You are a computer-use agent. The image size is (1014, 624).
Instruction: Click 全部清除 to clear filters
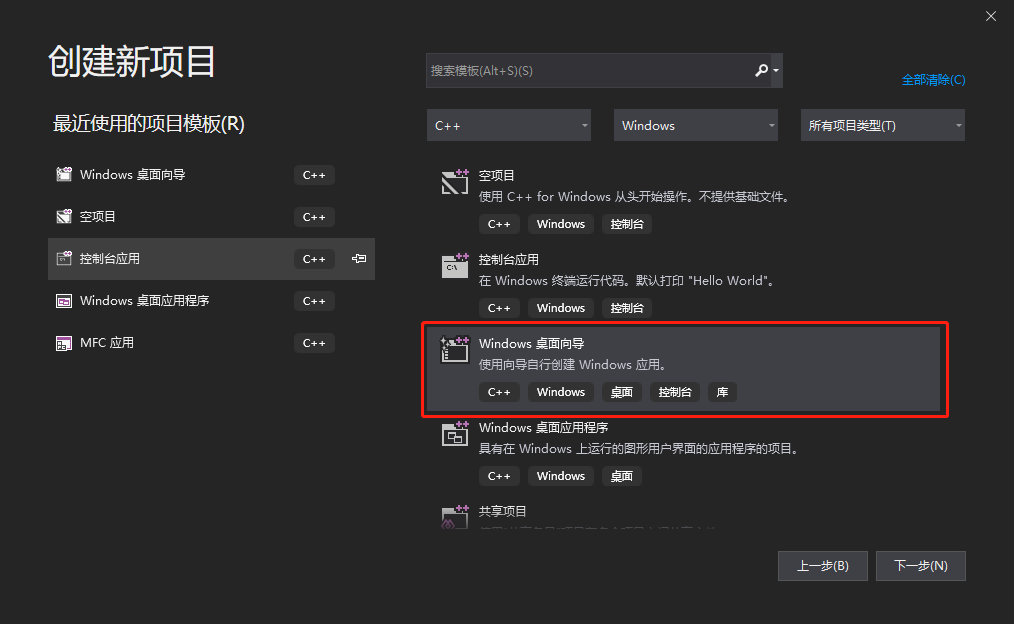[933, 80]
